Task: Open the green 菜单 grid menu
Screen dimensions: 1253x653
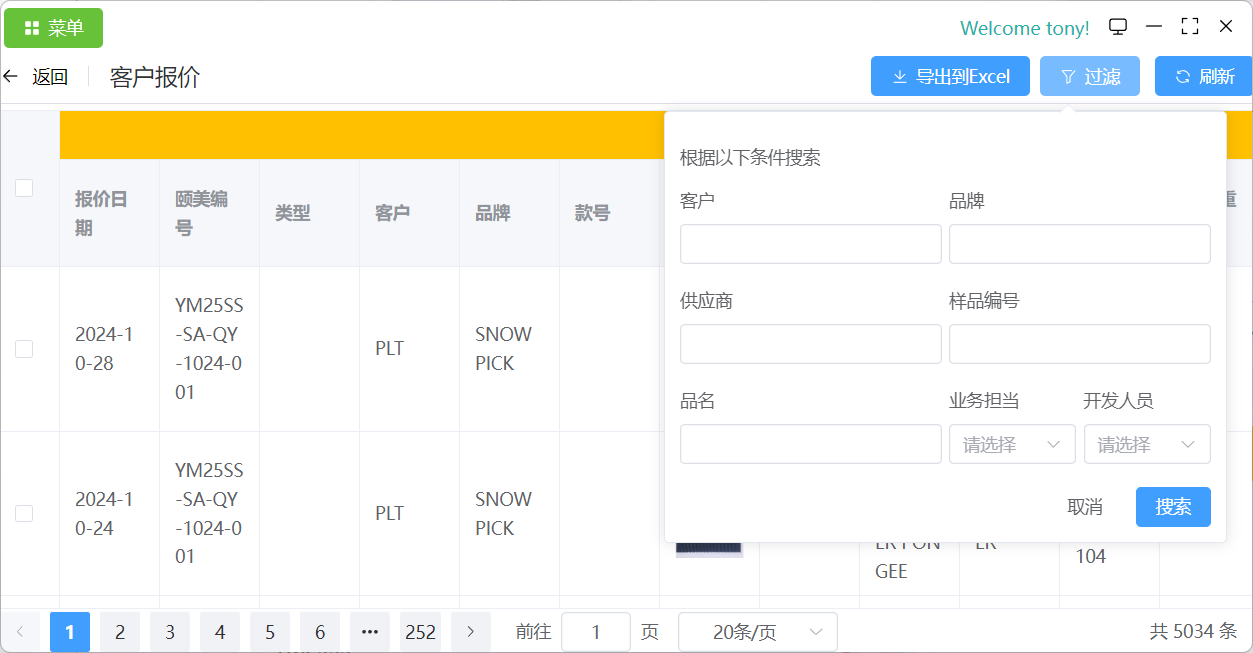Action: tap(54, 28)
